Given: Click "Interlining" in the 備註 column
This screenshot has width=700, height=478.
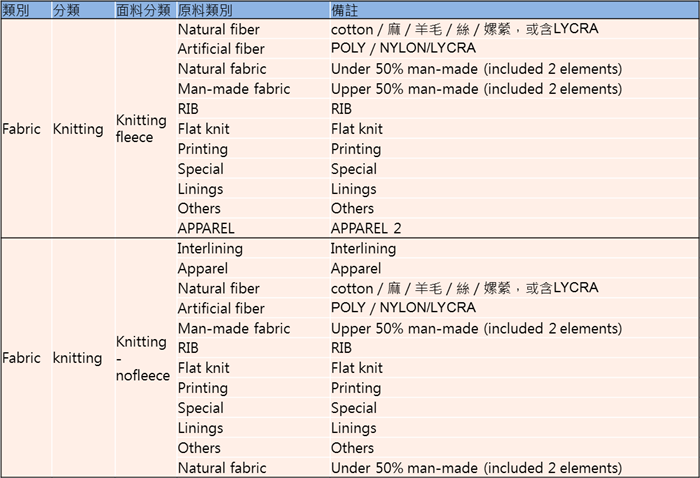Looking at the screenshot, I should click(362, 248).
